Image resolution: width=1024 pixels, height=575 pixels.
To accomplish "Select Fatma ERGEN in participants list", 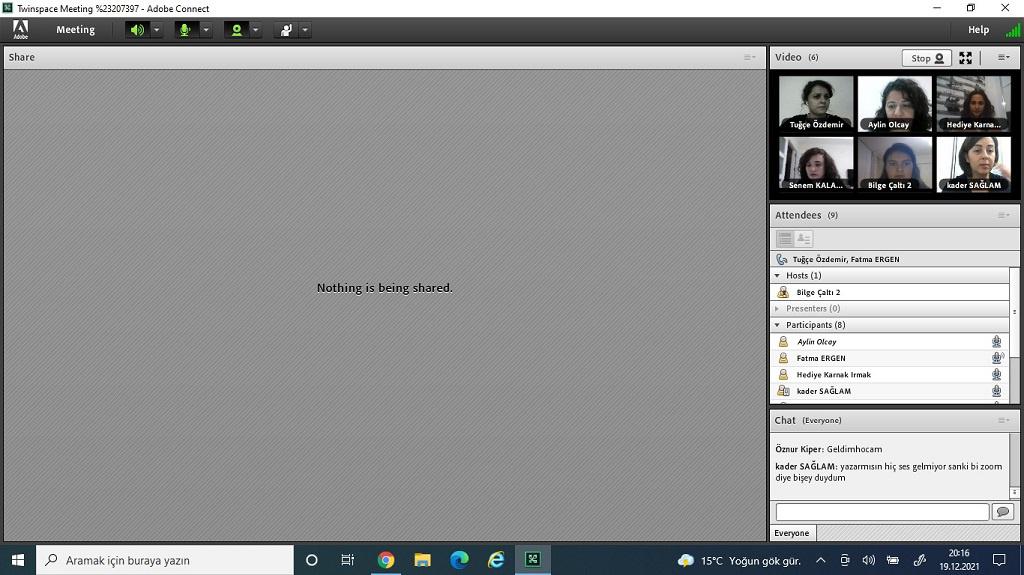I will pyautogui.click(x=821, y=358).
